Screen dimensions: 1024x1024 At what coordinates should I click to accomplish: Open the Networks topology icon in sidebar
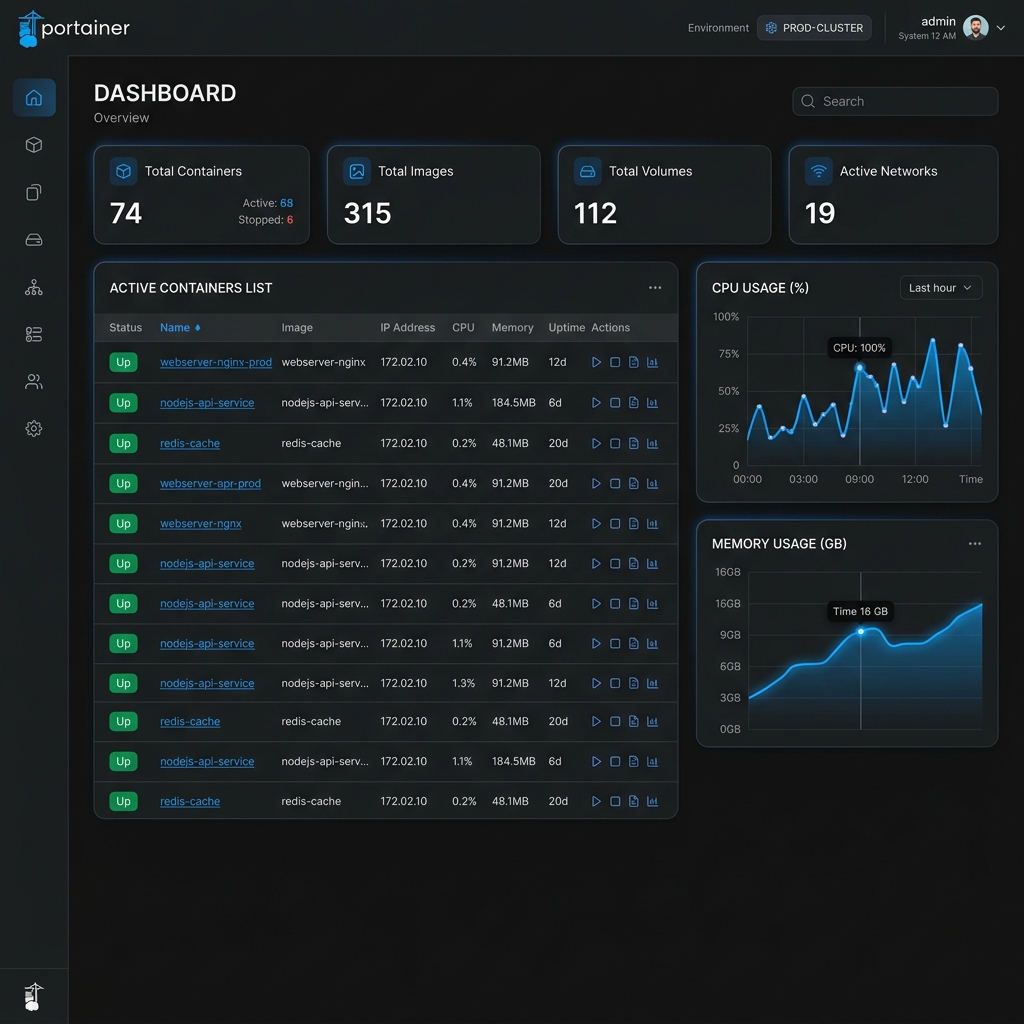[34, 287]
